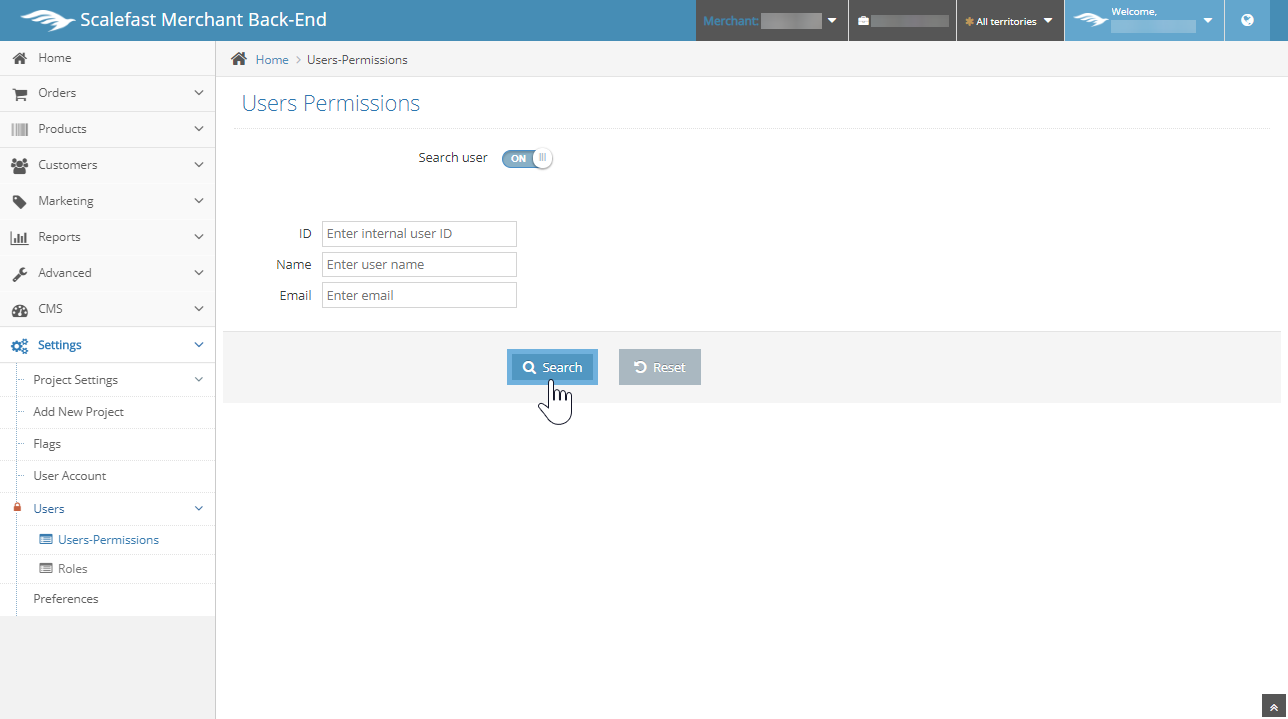The width and height of the screenshot is (1288, 719).
Task: Click the globe icon in top bar
Action: click(1246, 20)
